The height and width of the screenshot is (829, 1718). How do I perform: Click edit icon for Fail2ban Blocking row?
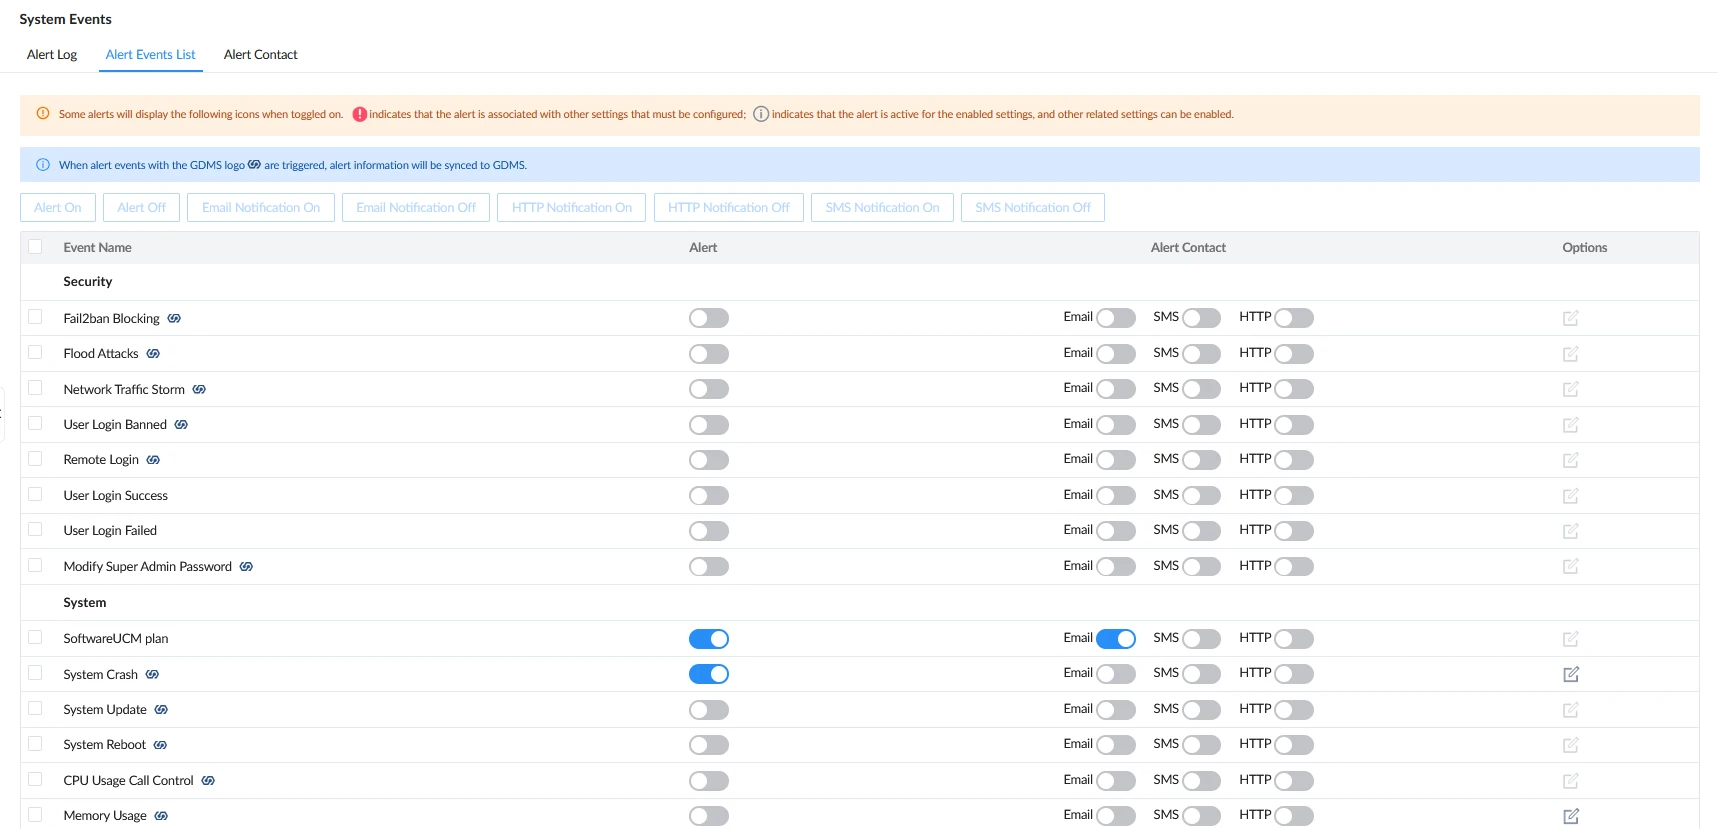[1571, 318]
